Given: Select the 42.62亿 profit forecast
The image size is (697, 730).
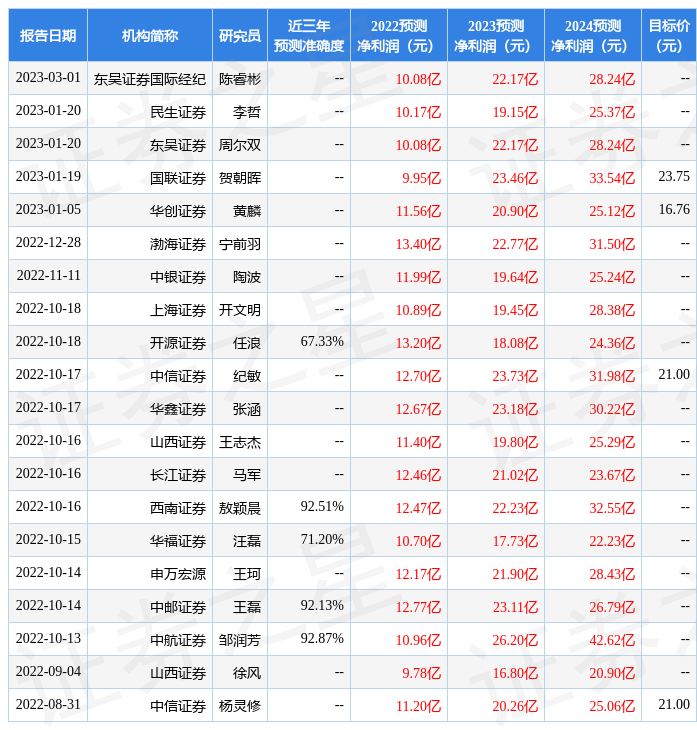Looking at the screenshot, I should point(612,641).
